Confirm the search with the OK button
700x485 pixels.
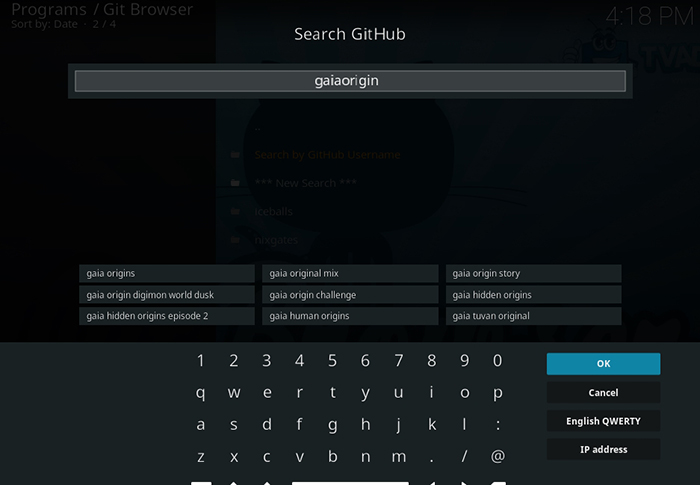[603, 364]
